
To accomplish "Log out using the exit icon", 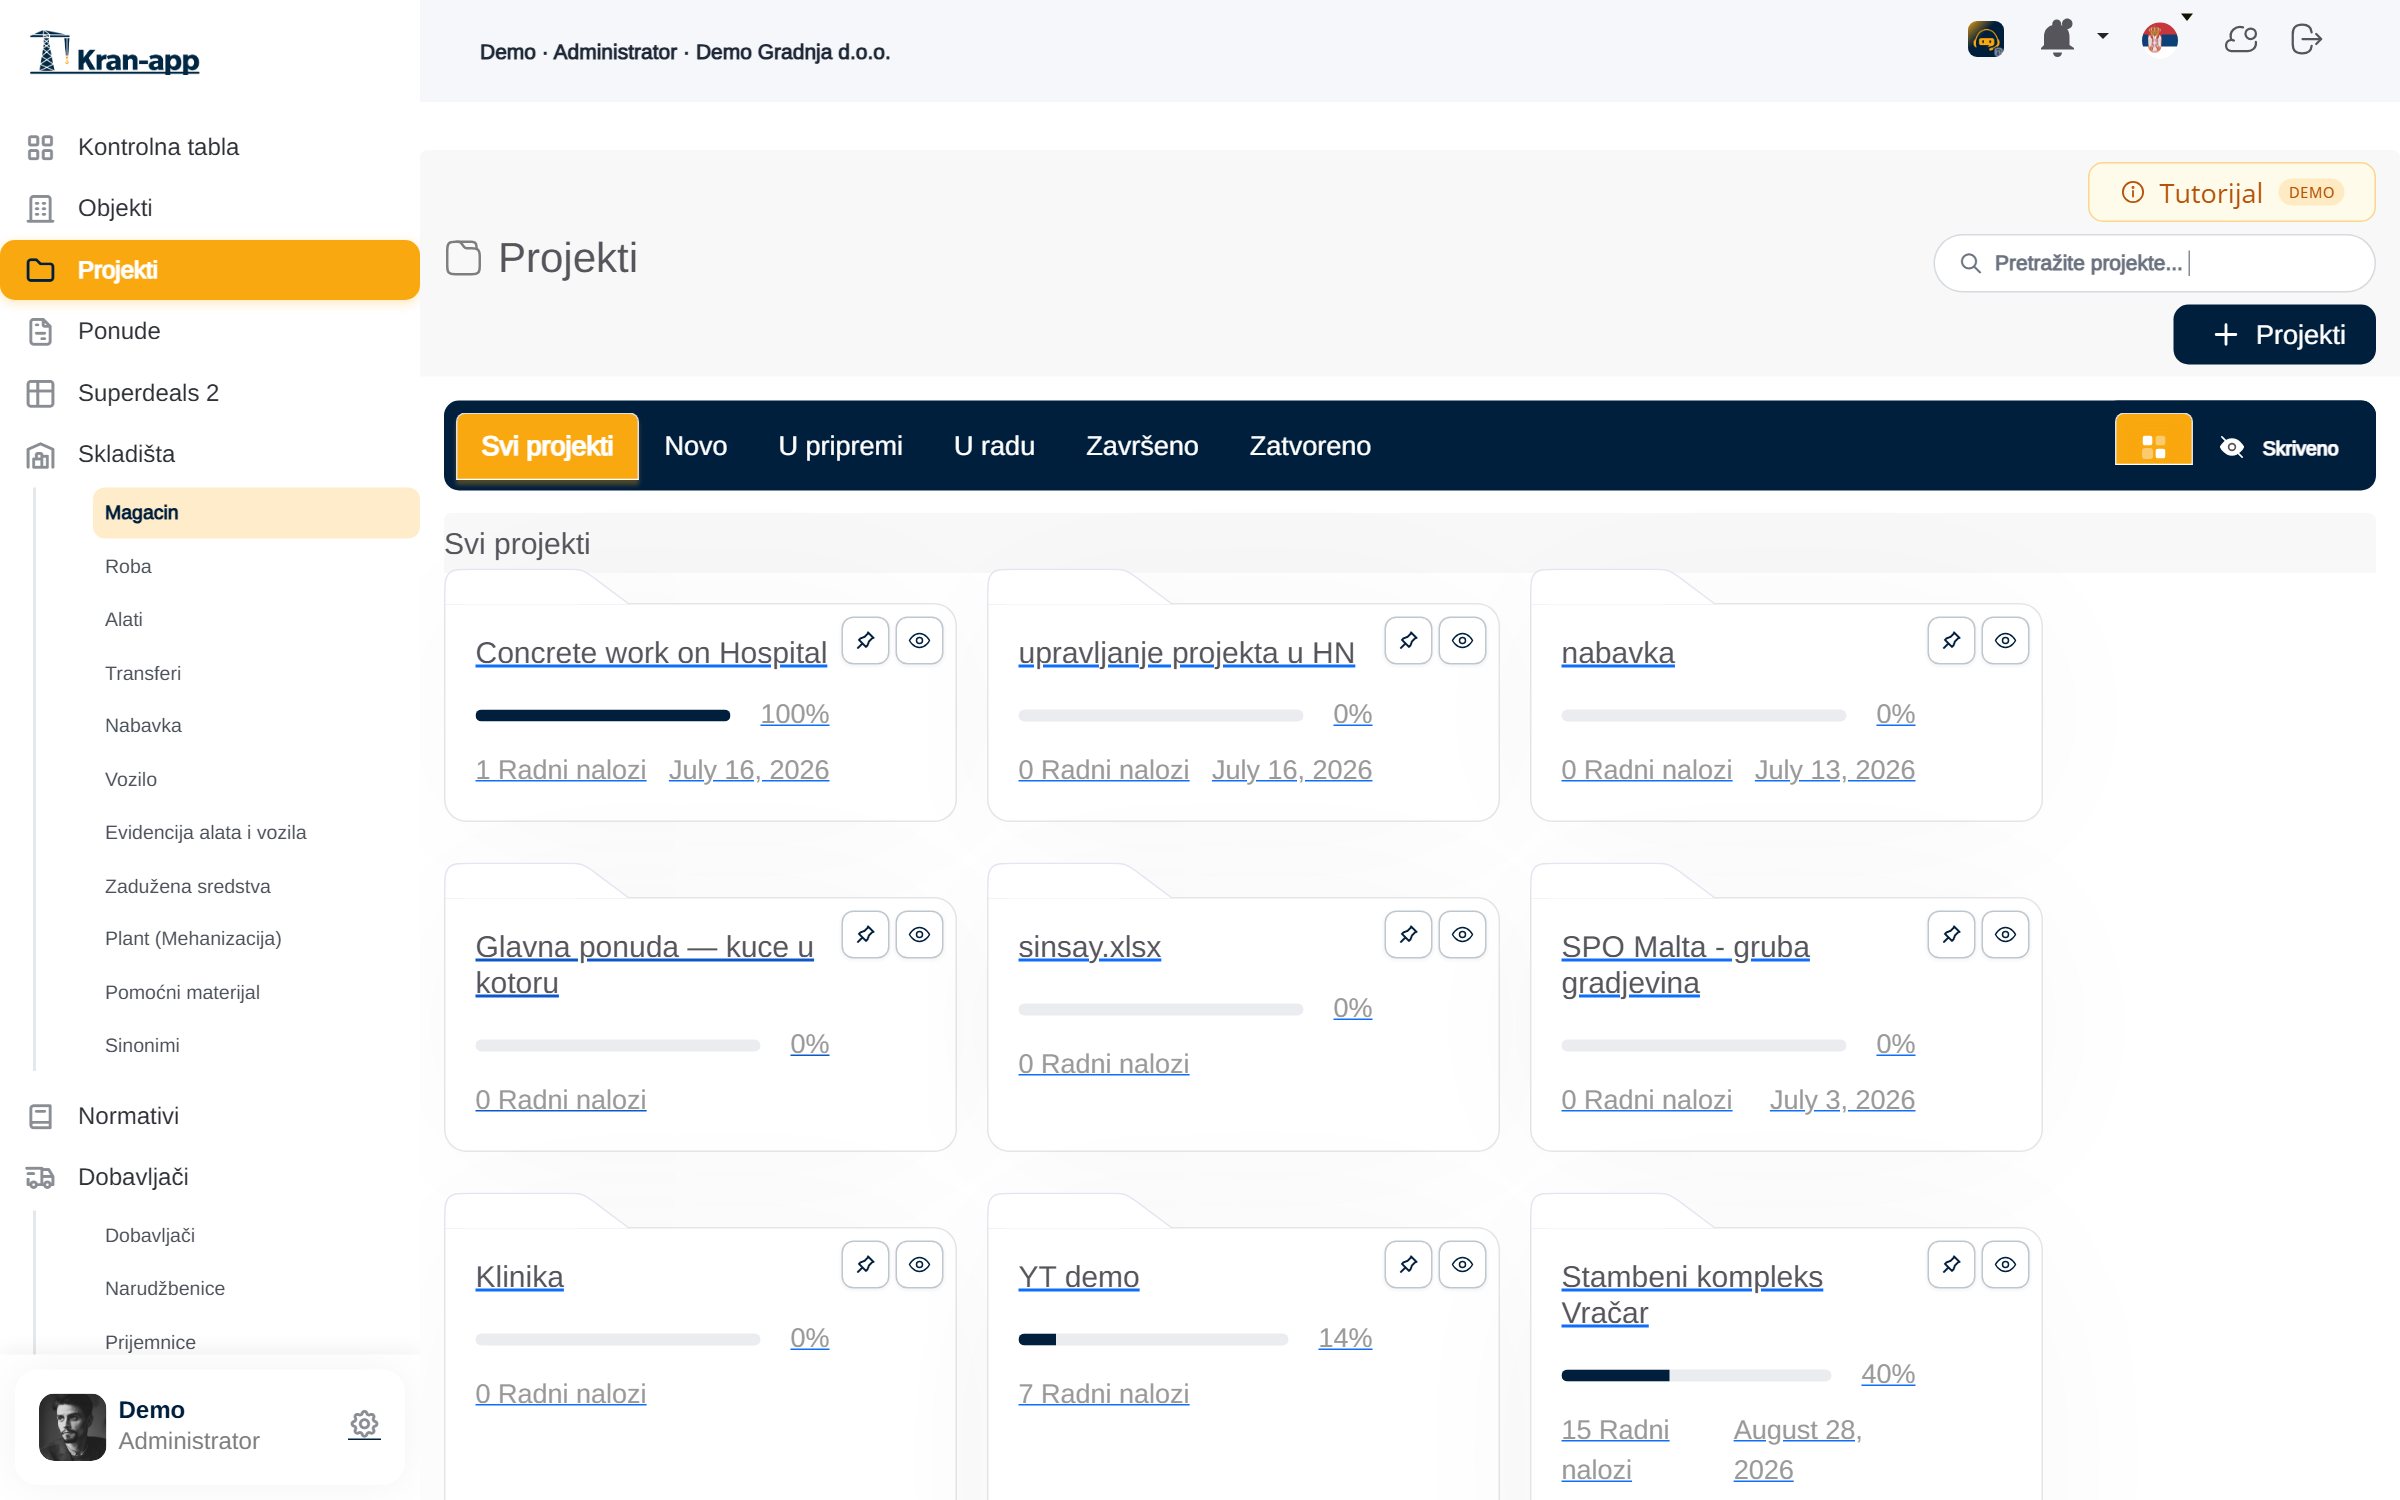I will click(2306, 40).
